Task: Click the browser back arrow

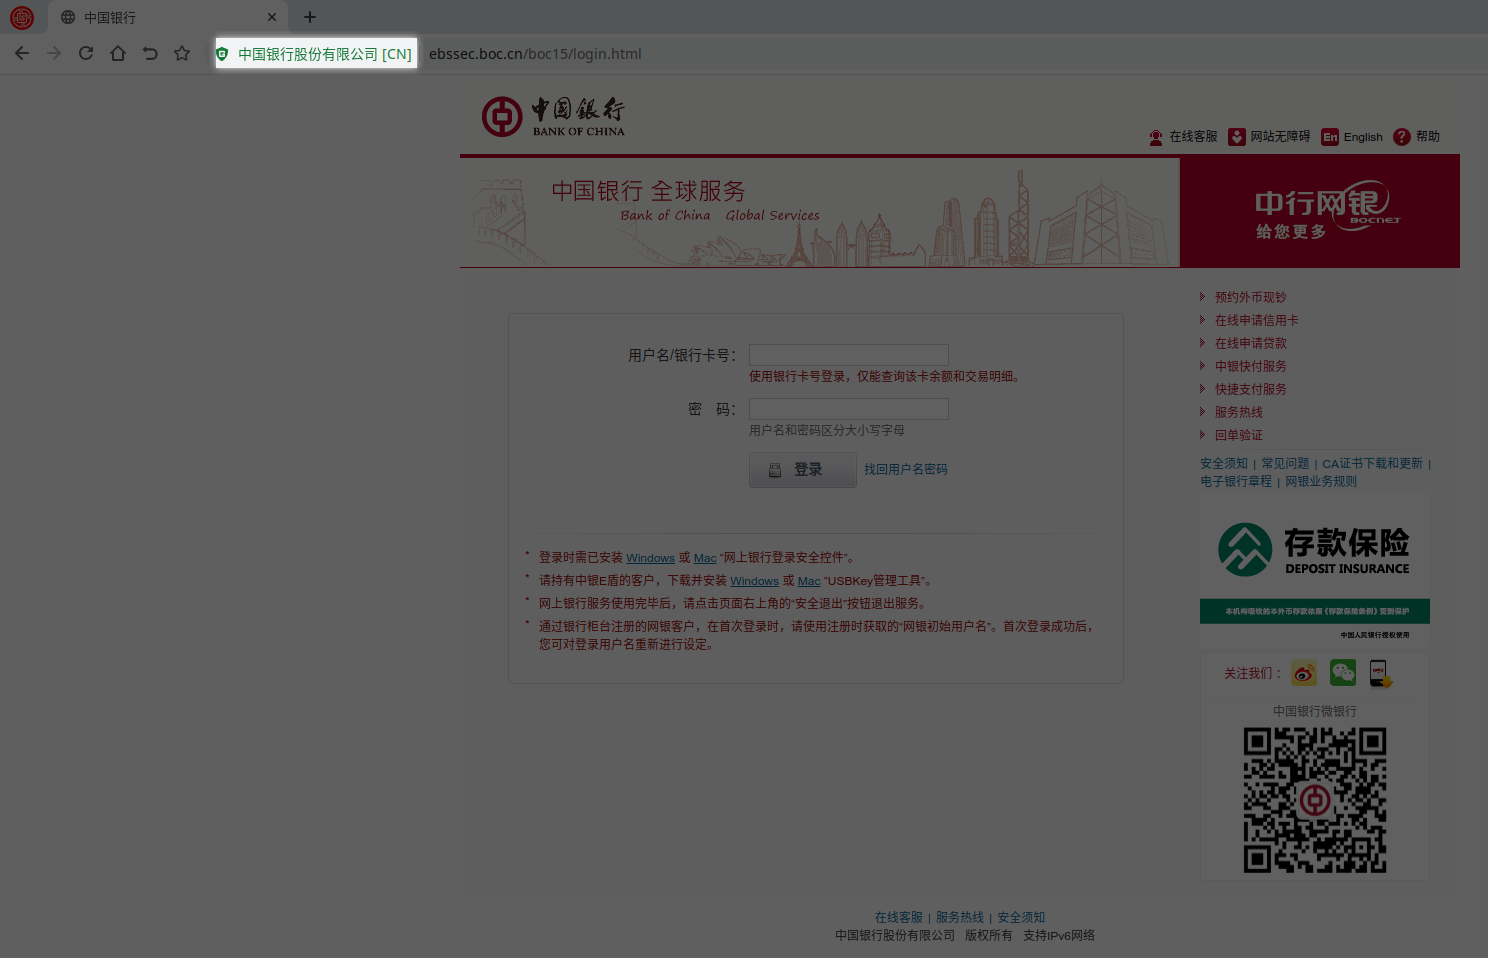Action: (22, 54)
